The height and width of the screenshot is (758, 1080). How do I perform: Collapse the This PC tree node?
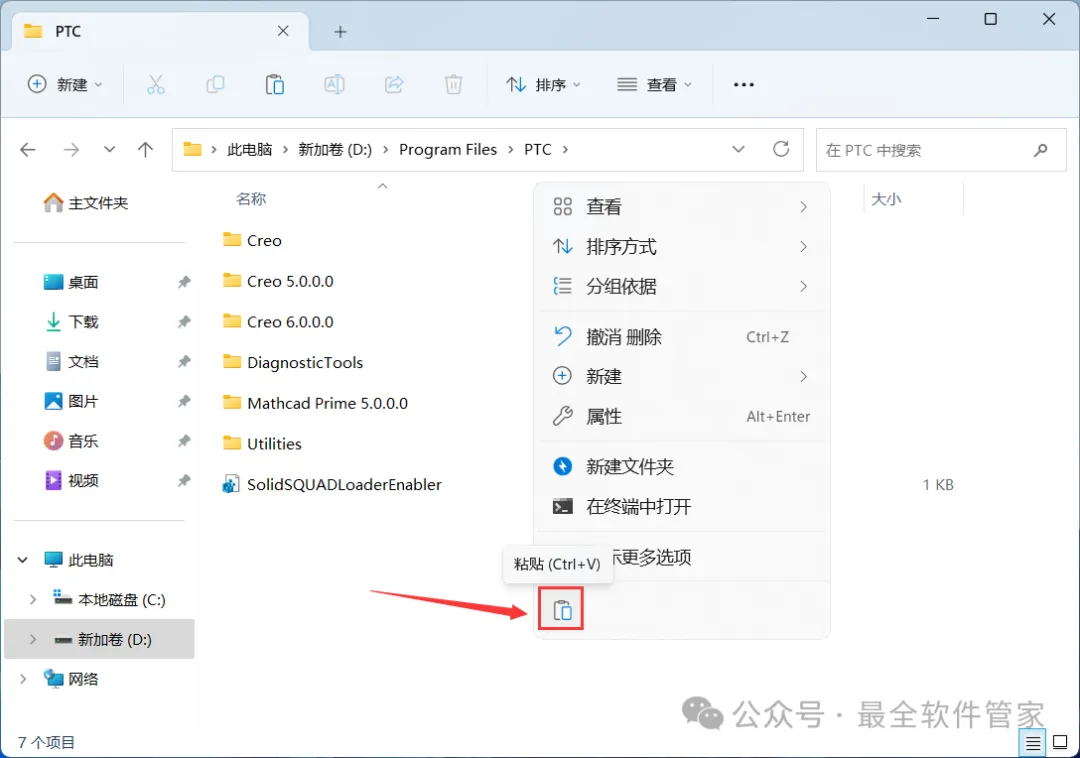pyautogui.click(x=23, y=560)
